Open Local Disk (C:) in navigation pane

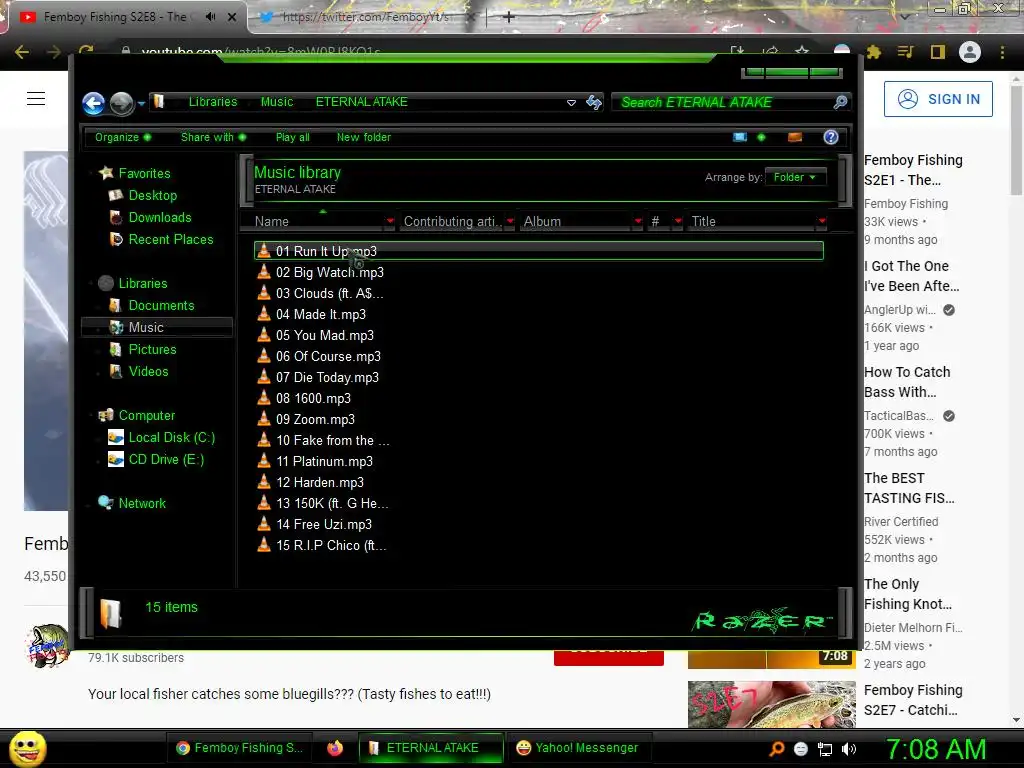coord(172,438)
